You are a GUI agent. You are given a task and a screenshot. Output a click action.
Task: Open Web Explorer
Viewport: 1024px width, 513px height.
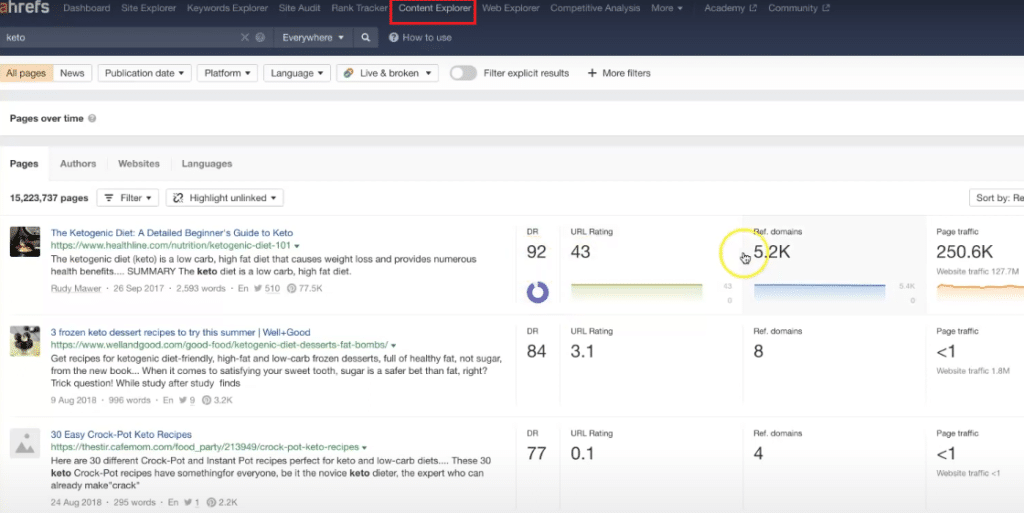click(x=511, y=8)
